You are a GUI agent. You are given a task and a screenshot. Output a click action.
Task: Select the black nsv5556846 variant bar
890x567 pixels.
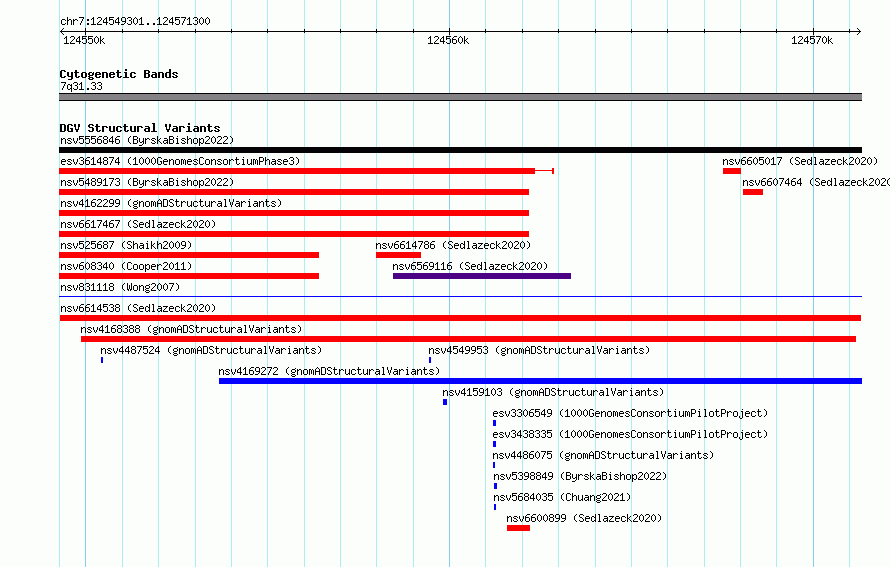point(460,150)
